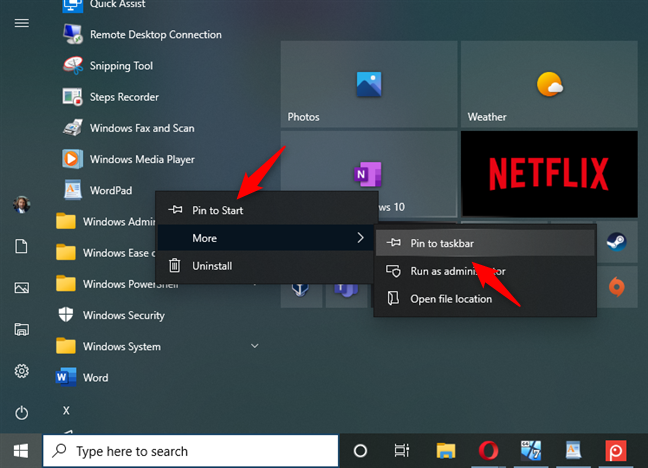
Task: Click the Power button icon
Action: [21, 413]
